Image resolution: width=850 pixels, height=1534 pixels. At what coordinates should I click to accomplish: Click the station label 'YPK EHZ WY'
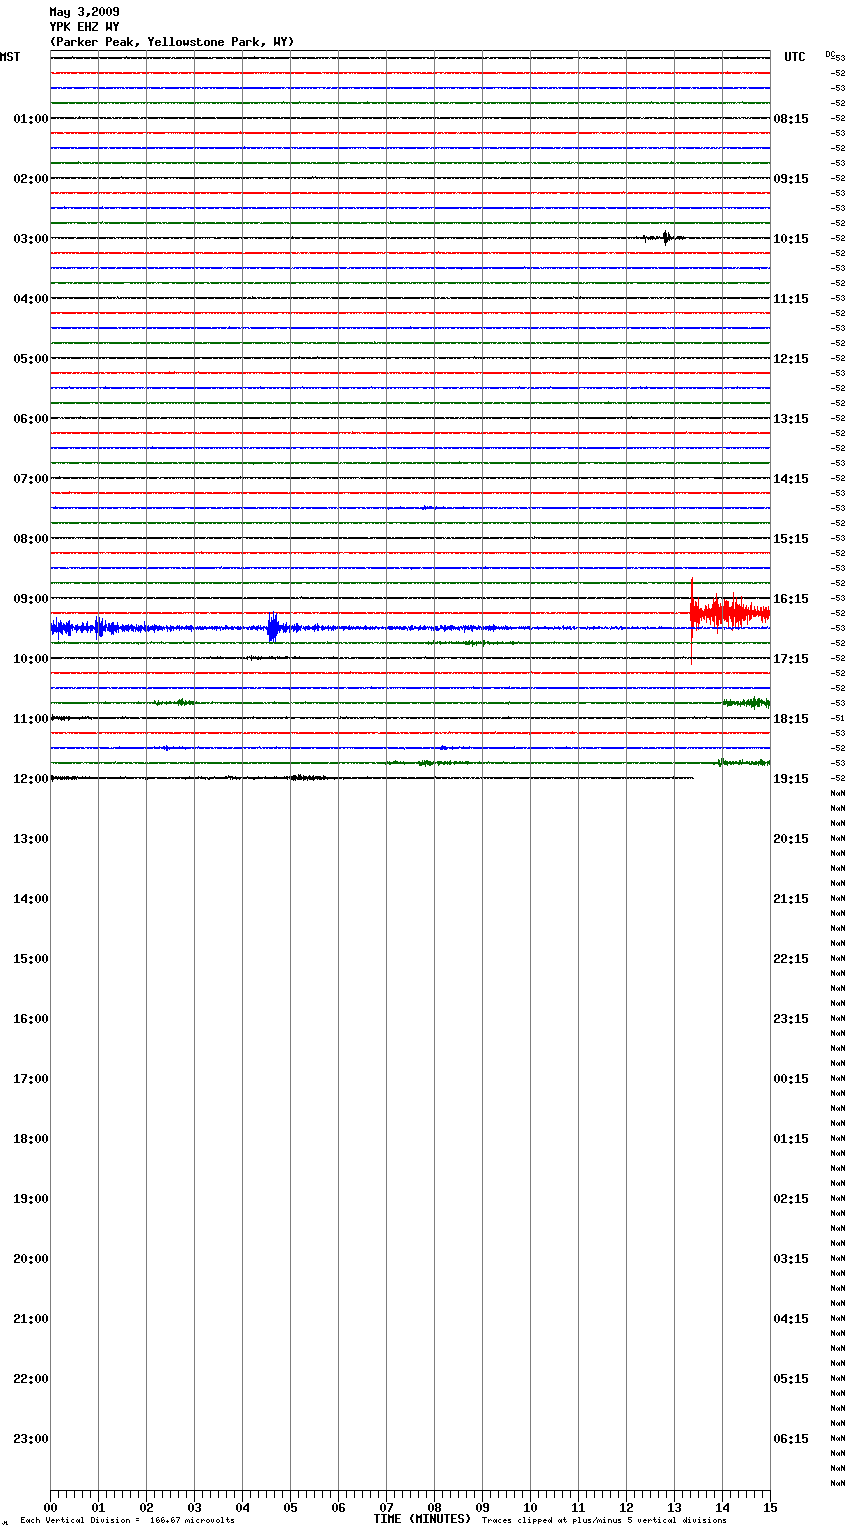84,27
